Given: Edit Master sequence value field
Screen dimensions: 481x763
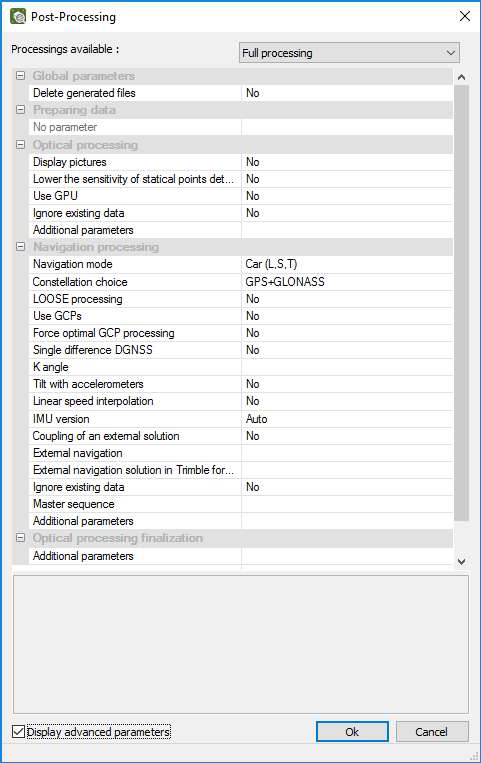Looking at the screenshot, I should 347,504.
